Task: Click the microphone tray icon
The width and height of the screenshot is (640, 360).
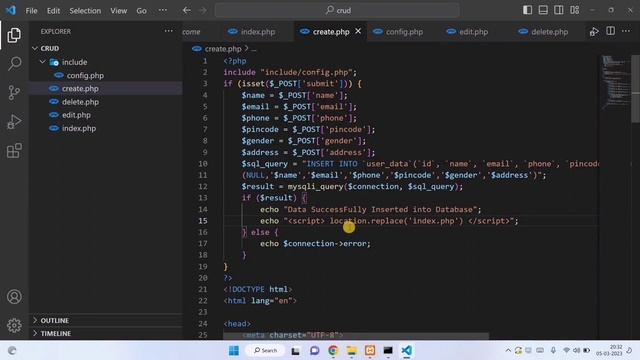Action: tap(553, 351)
